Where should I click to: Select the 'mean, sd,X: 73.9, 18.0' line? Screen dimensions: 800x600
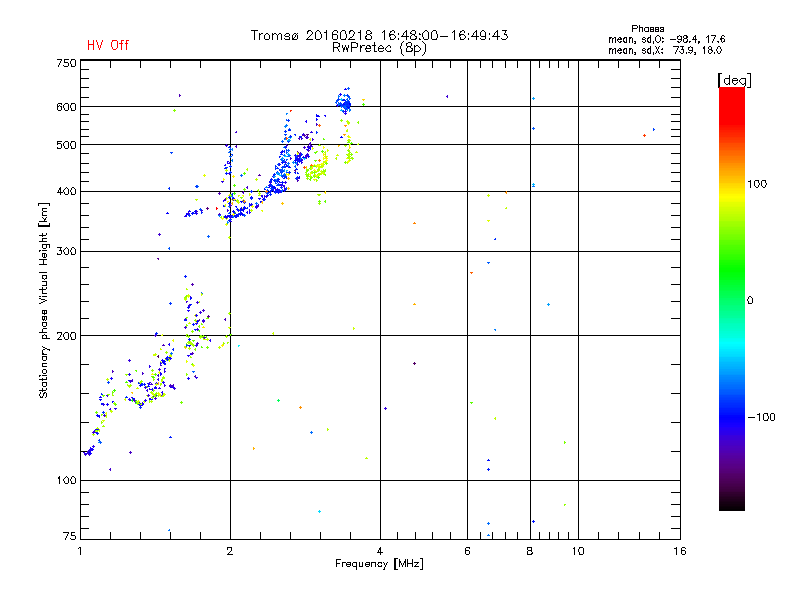click(x=665, y=50)
